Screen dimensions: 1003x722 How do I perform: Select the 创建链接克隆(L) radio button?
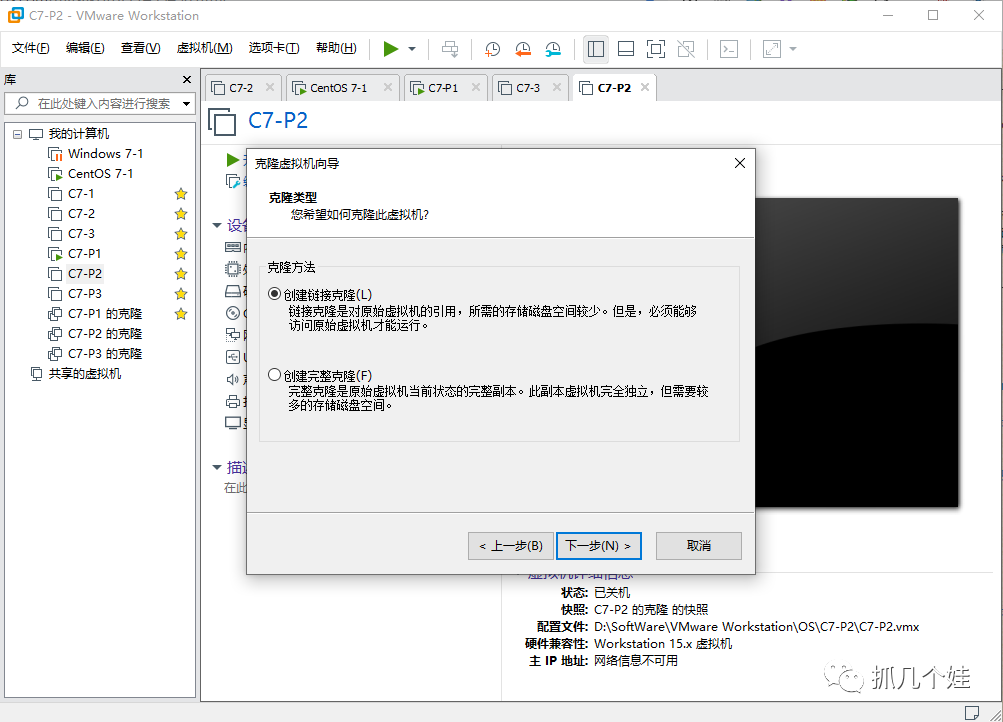pos(274,294)
